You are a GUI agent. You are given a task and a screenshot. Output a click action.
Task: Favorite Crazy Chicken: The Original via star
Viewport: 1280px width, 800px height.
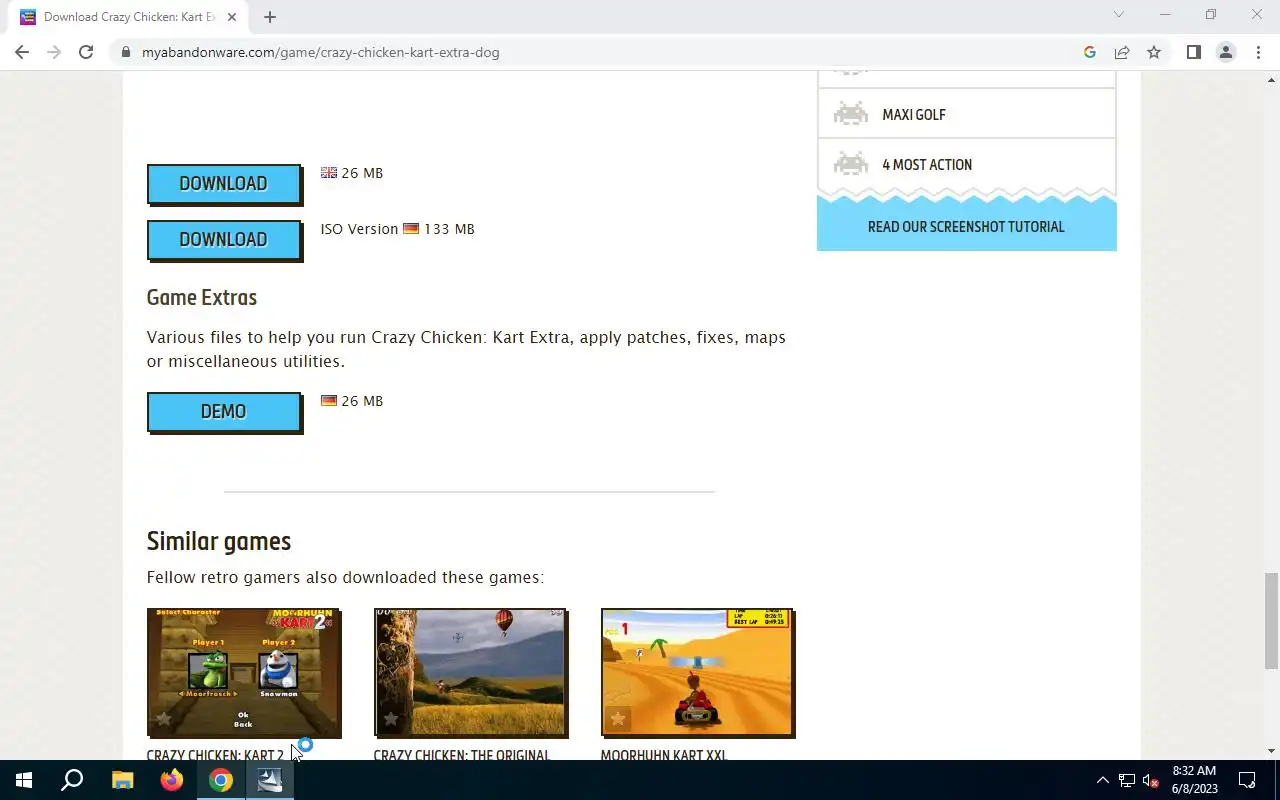click(x=391, y=718)
